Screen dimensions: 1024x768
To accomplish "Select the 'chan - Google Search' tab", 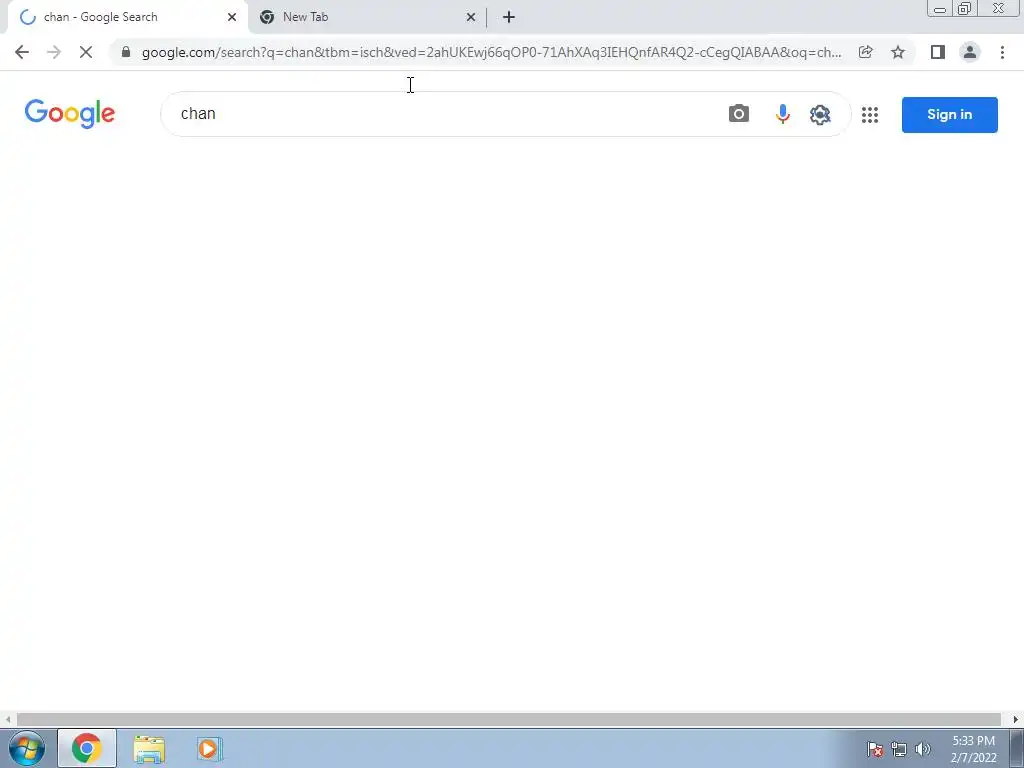I will 127,17.
